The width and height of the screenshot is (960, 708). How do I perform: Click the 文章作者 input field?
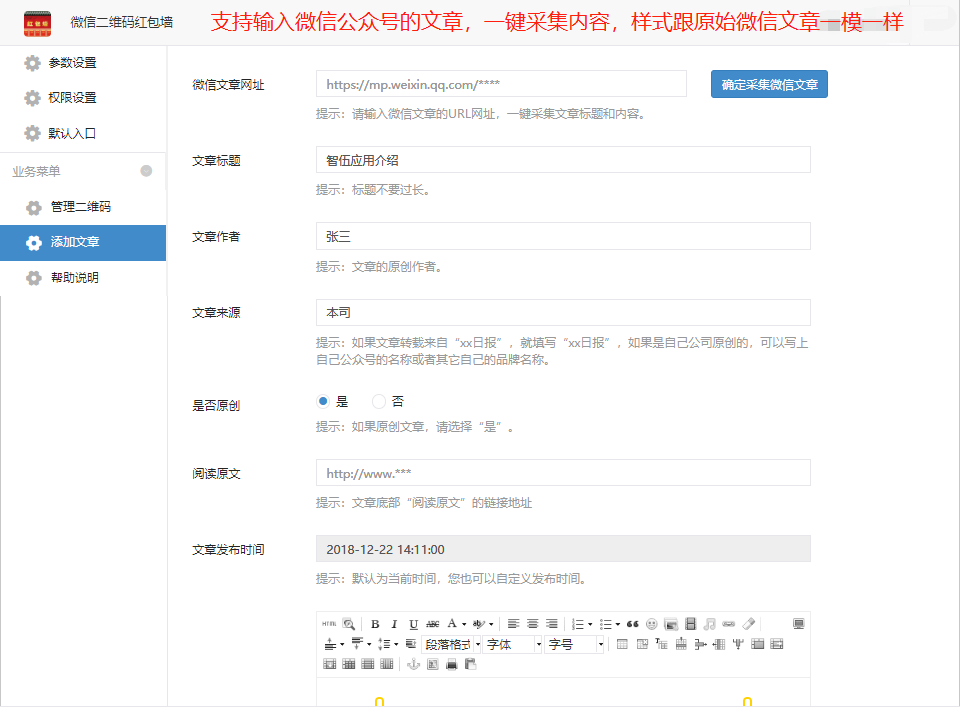point(563,236)
